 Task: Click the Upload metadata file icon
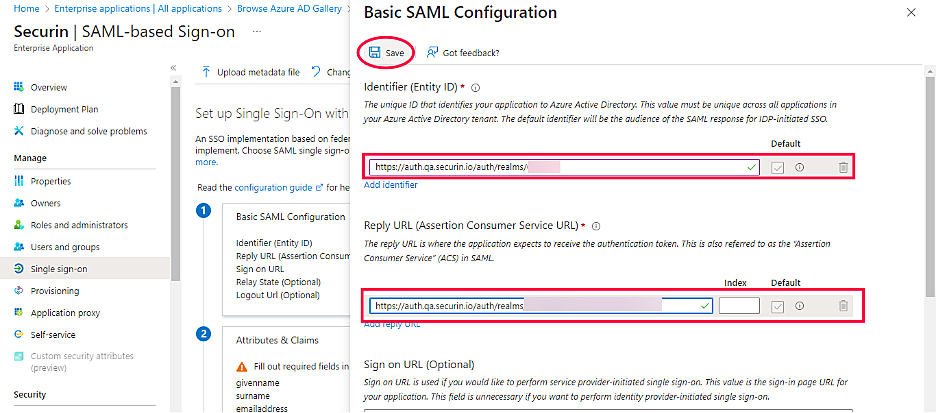coord(206,72)
